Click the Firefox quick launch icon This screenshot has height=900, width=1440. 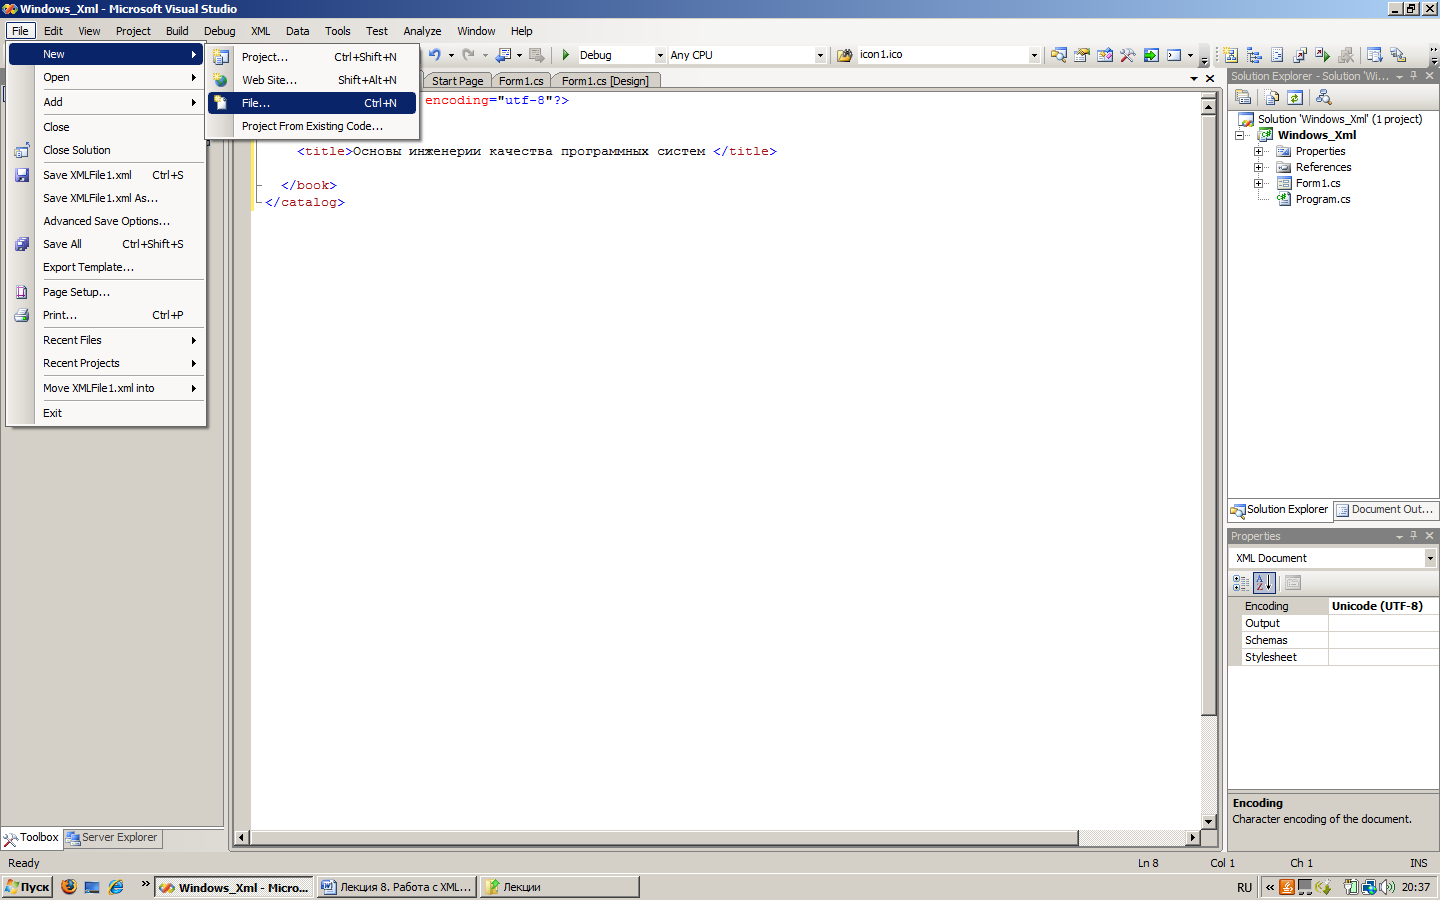[69, 886]
